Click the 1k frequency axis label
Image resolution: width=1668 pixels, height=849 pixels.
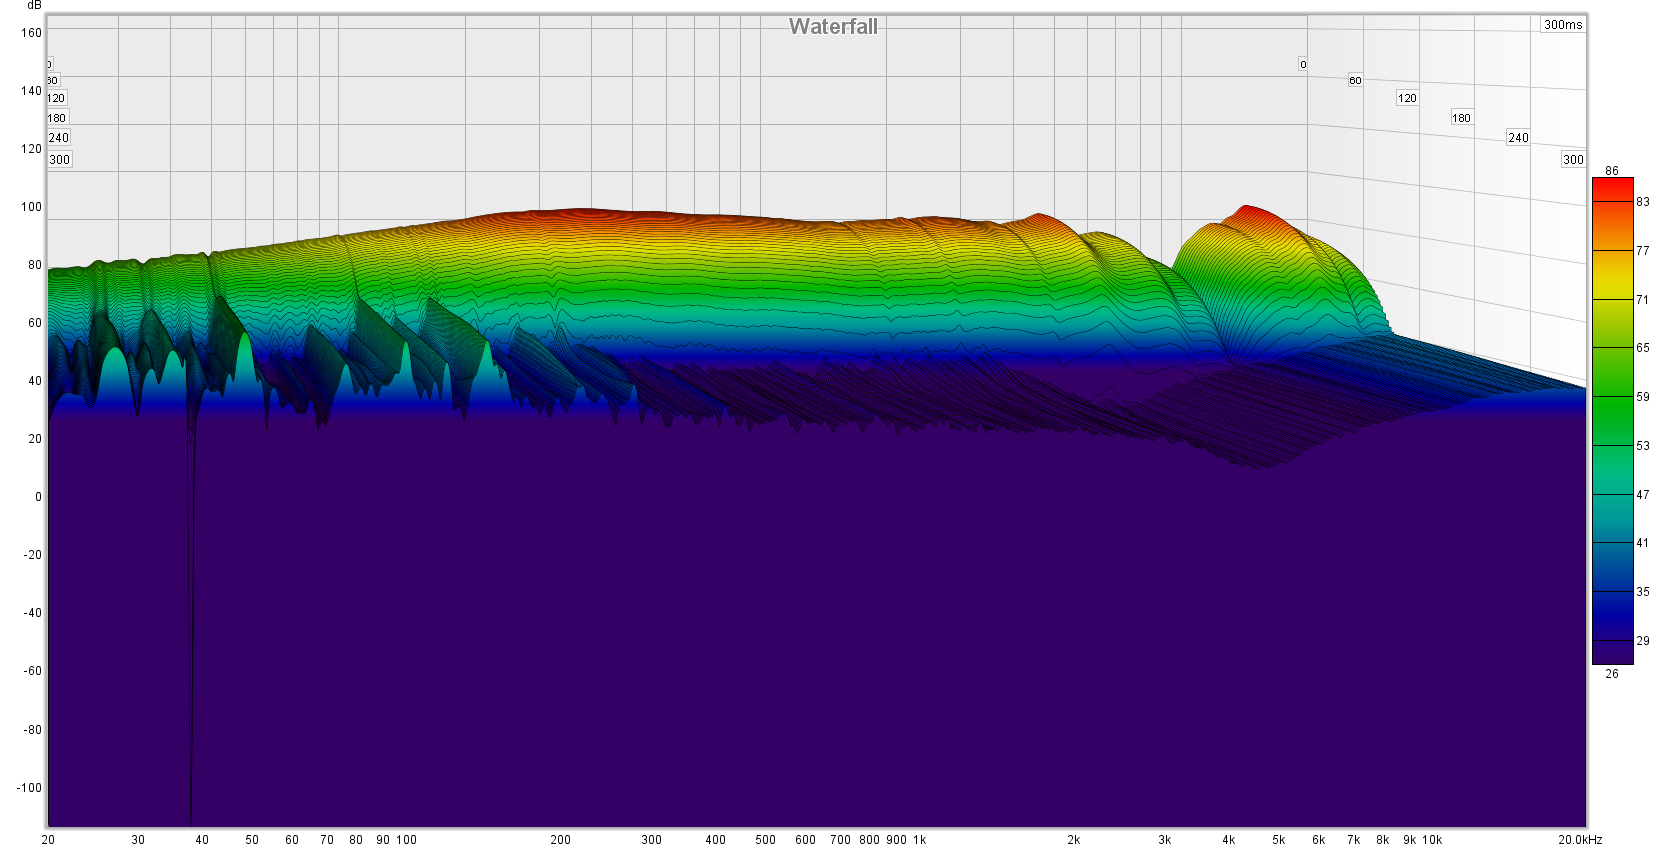919,840
